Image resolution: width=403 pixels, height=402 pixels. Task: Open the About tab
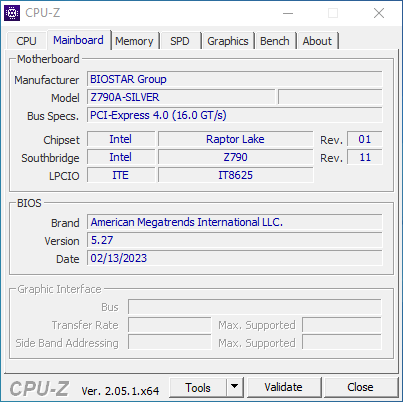click(x=317, y=41)
